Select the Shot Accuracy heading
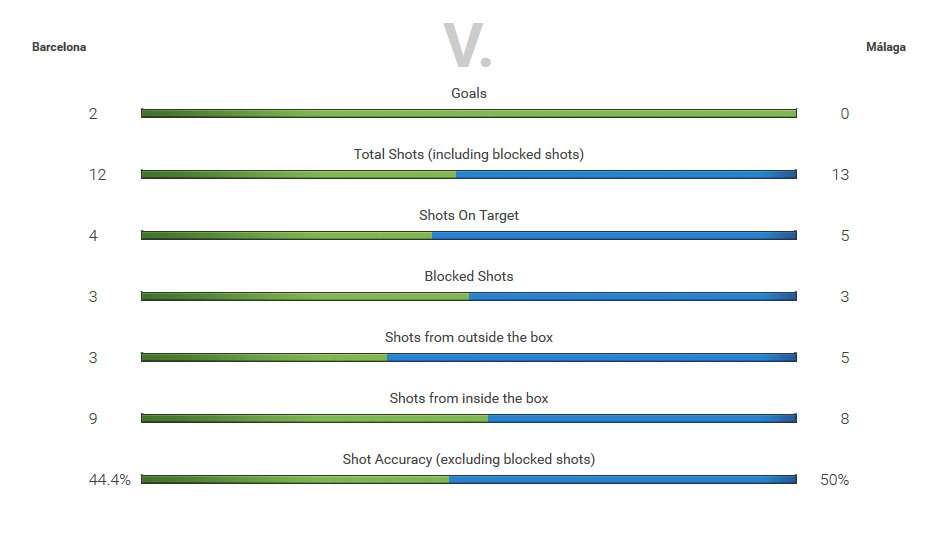 [469, 459]
